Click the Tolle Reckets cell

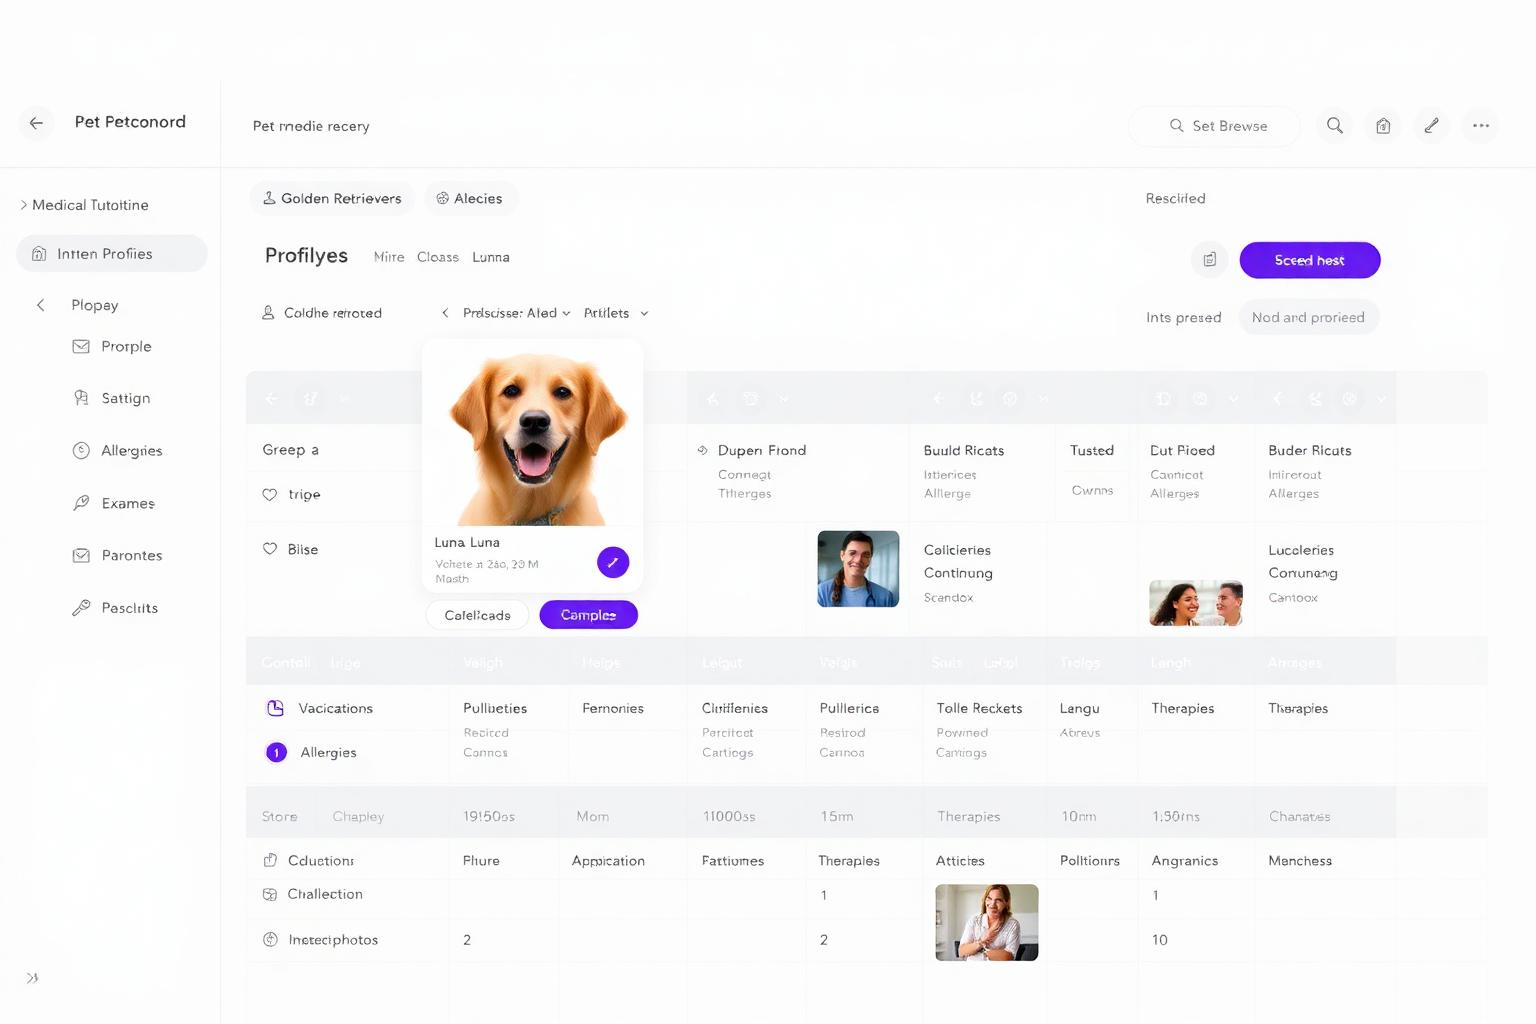point(979,708)
